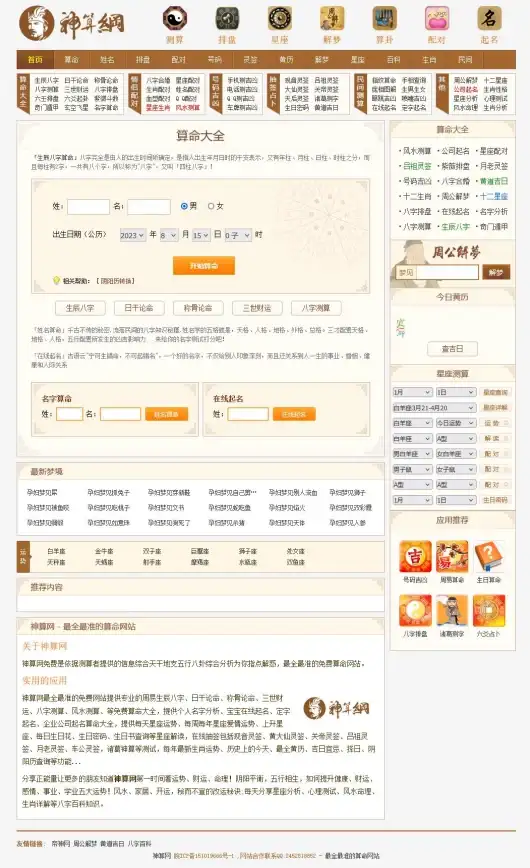Open the birth hour 0子 dropdown
This screenshot has width=530, height=868.
(238, 235)
